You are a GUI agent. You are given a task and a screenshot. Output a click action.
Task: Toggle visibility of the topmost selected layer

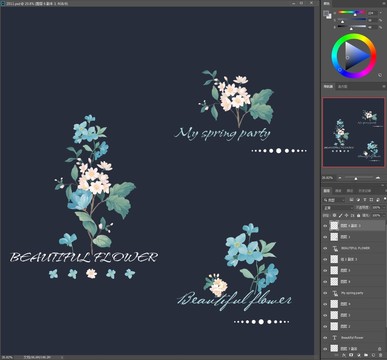pyautogui.click(x=325, y=226)
